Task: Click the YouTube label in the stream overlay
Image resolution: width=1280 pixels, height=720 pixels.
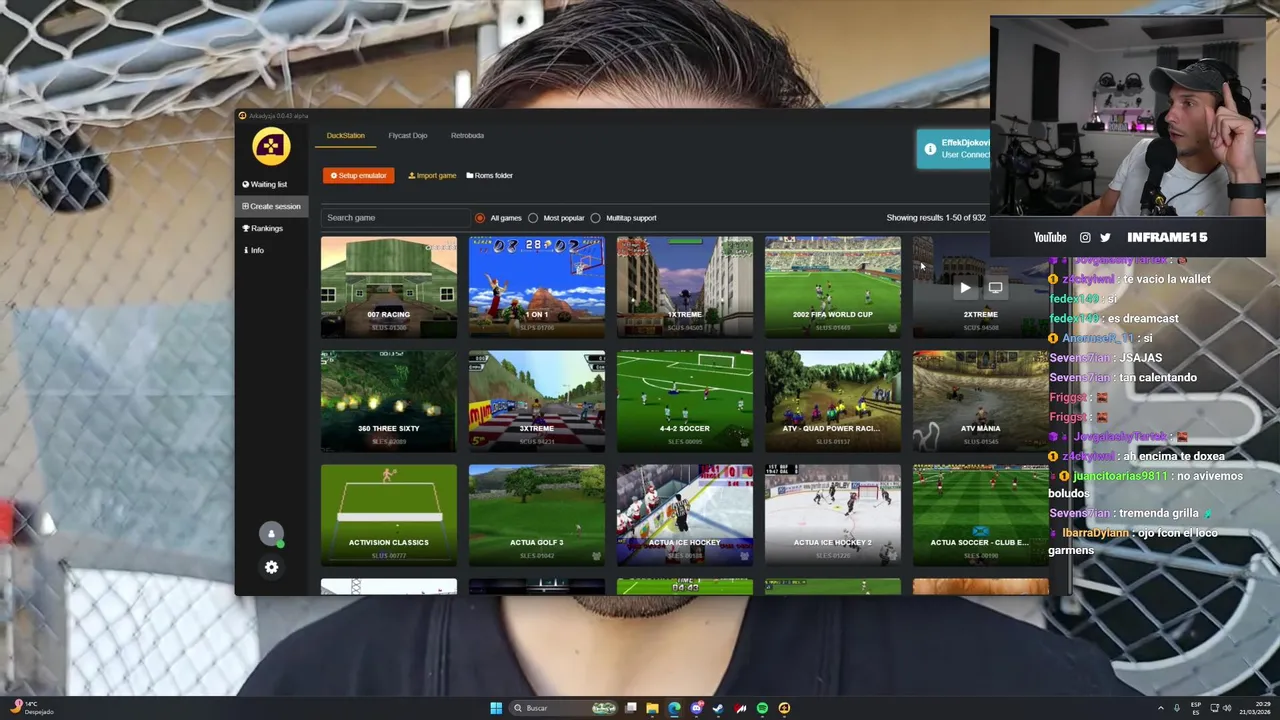Action: pyautogui.click(x=1050, y=237)
